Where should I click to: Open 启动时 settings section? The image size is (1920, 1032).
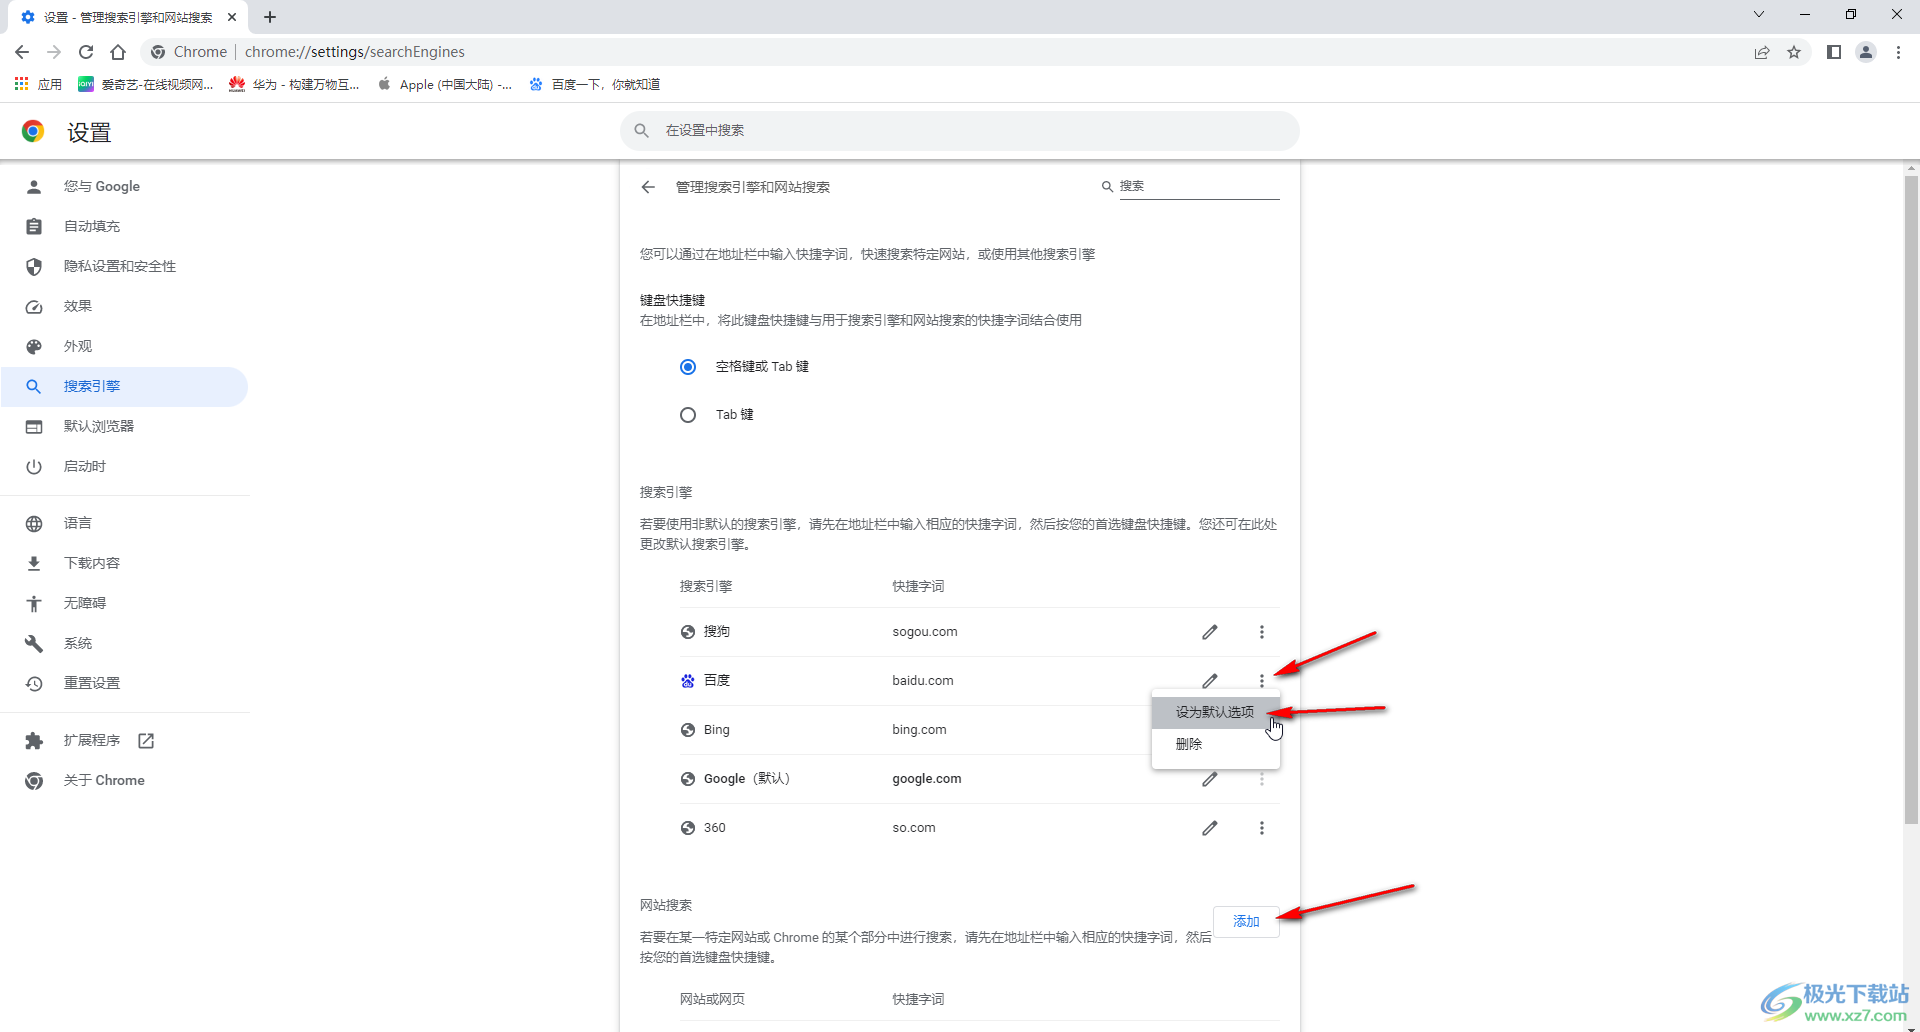124,466
